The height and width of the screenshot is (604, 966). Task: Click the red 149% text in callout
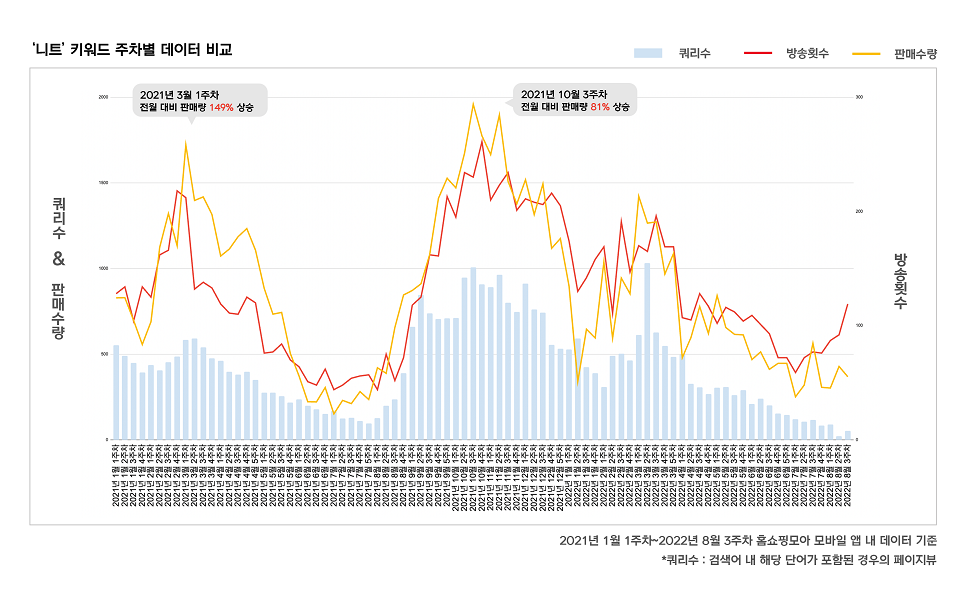point(221,107)
